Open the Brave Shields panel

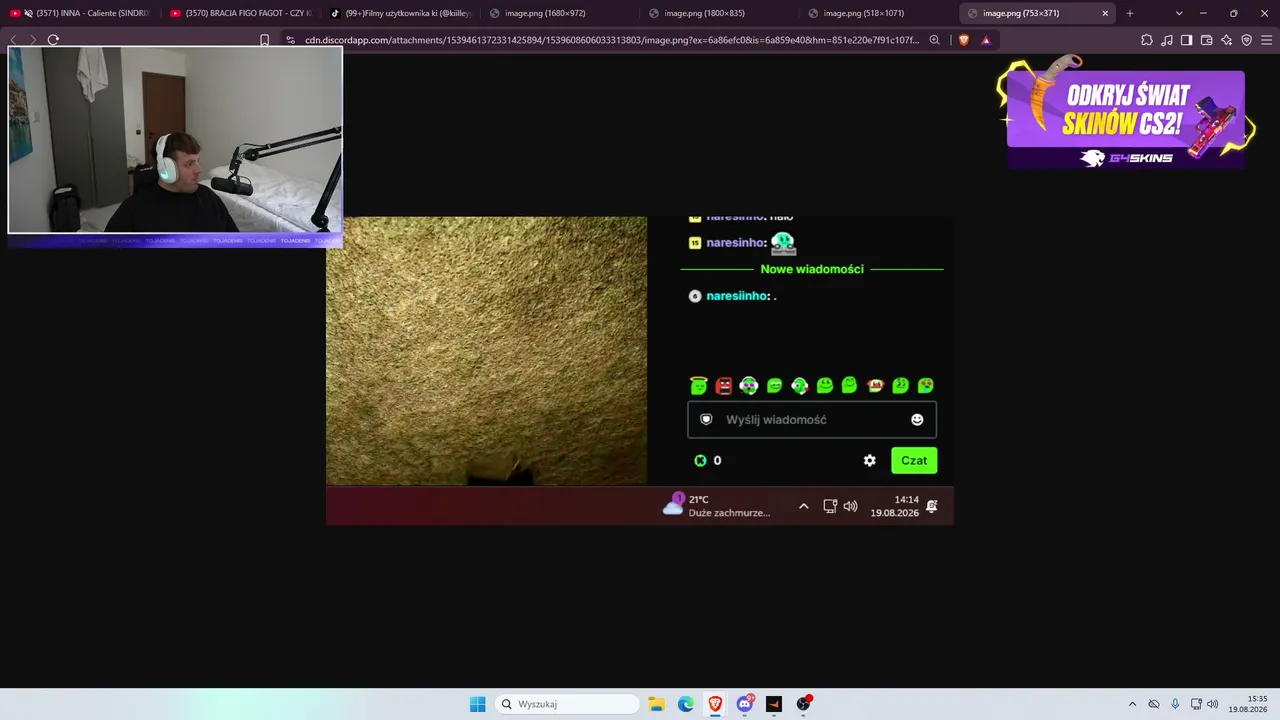964,40
